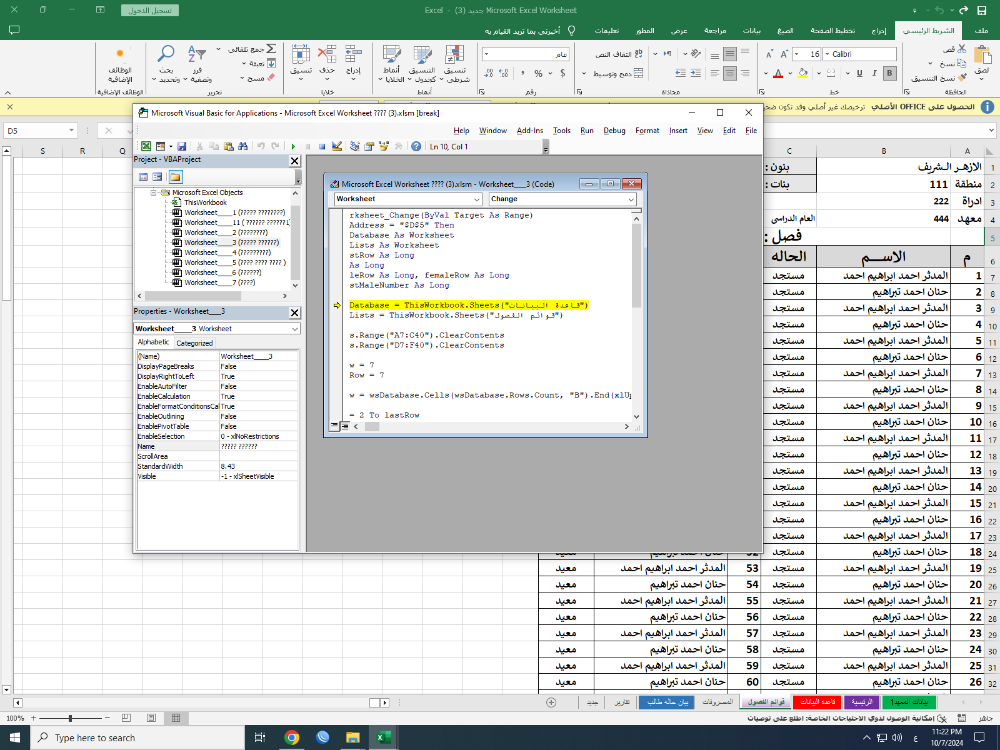The height and width of the screenshot is (750, 1000).
Task: Toggle Underline formatting in Excel ribbon
Action: pyautogui.click(x=859, y=73)
